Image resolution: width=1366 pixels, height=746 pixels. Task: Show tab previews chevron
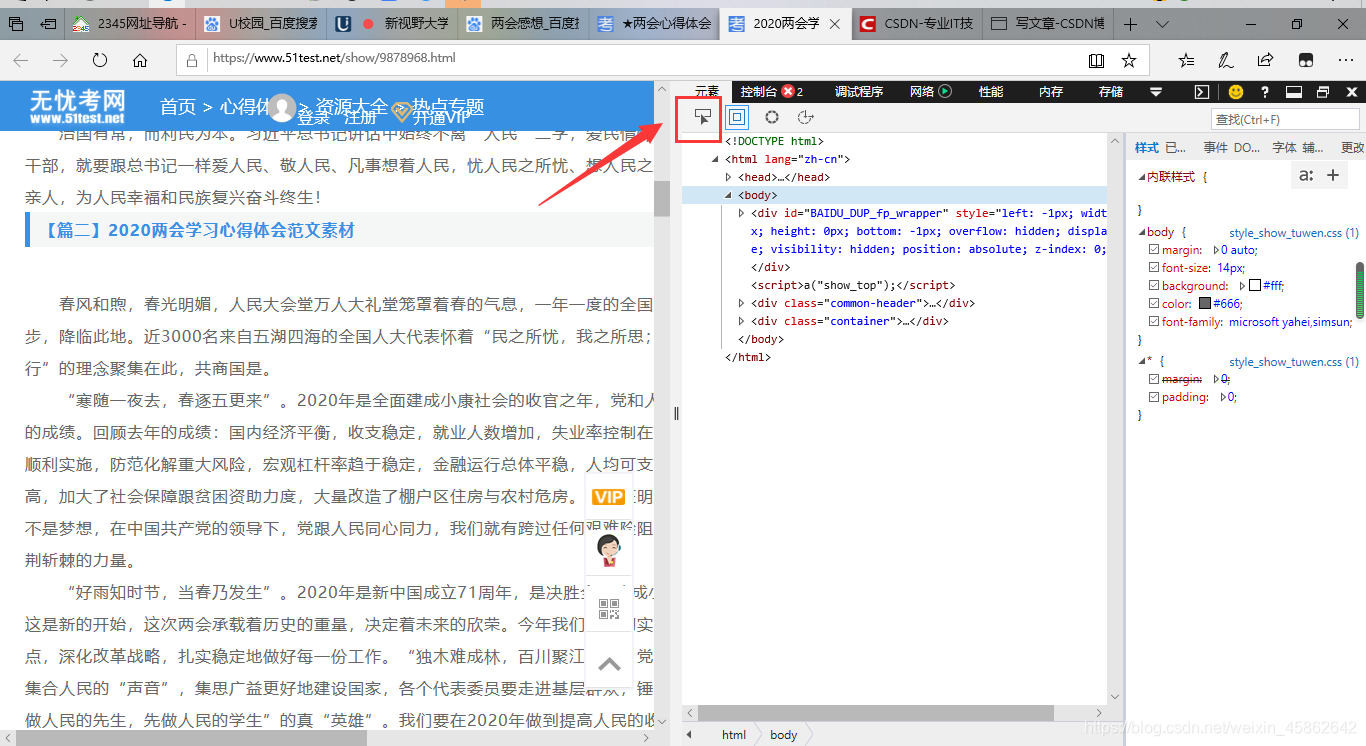click(1162, 23)
